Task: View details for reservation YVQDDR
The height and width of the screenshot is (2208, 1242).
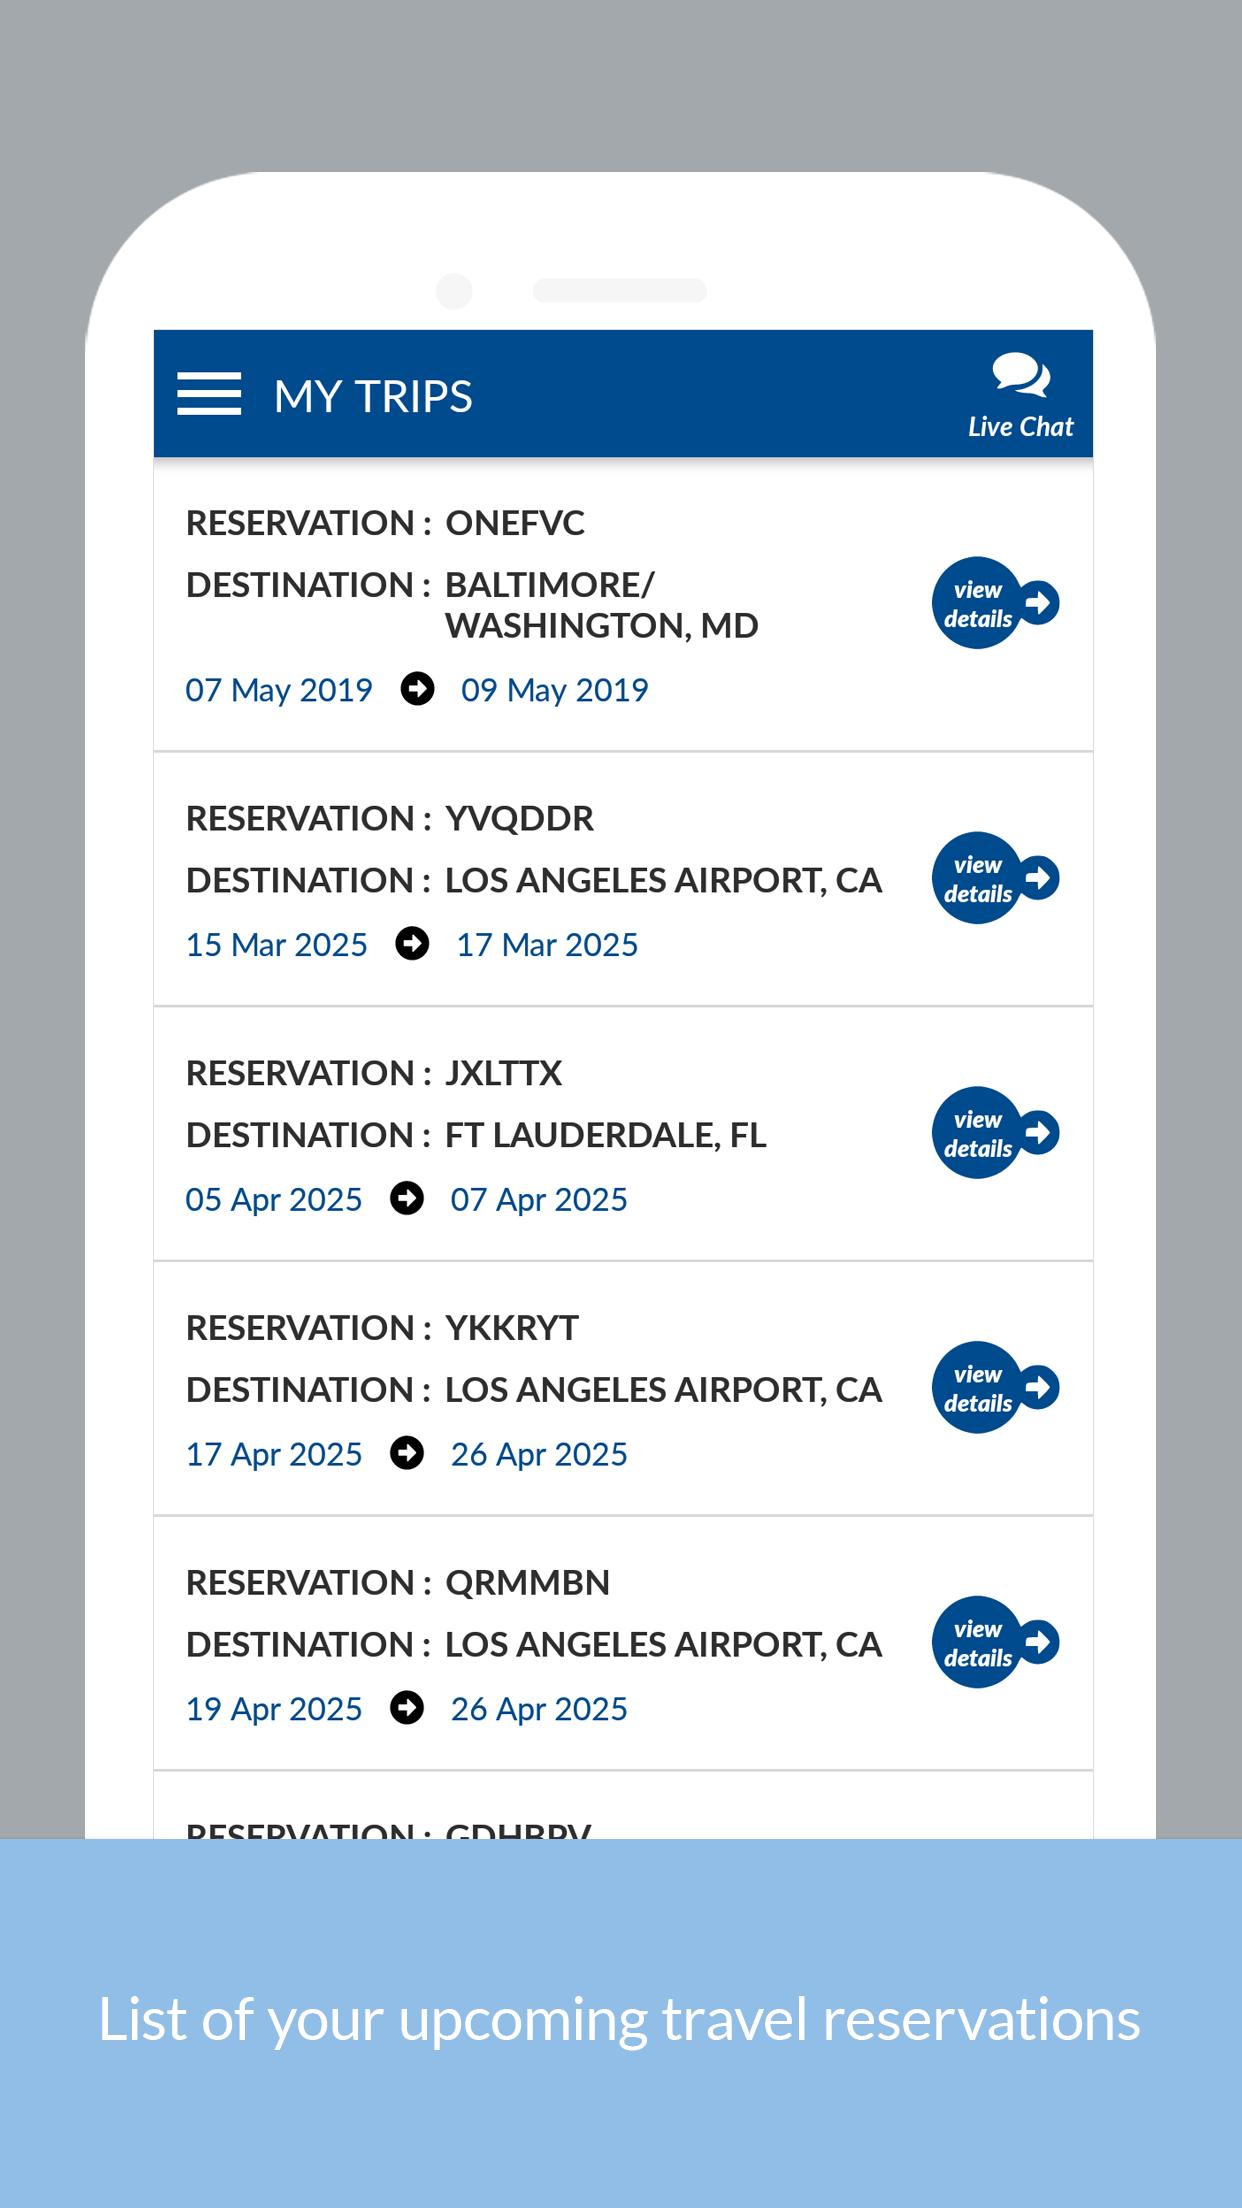Action: (995, 878)
